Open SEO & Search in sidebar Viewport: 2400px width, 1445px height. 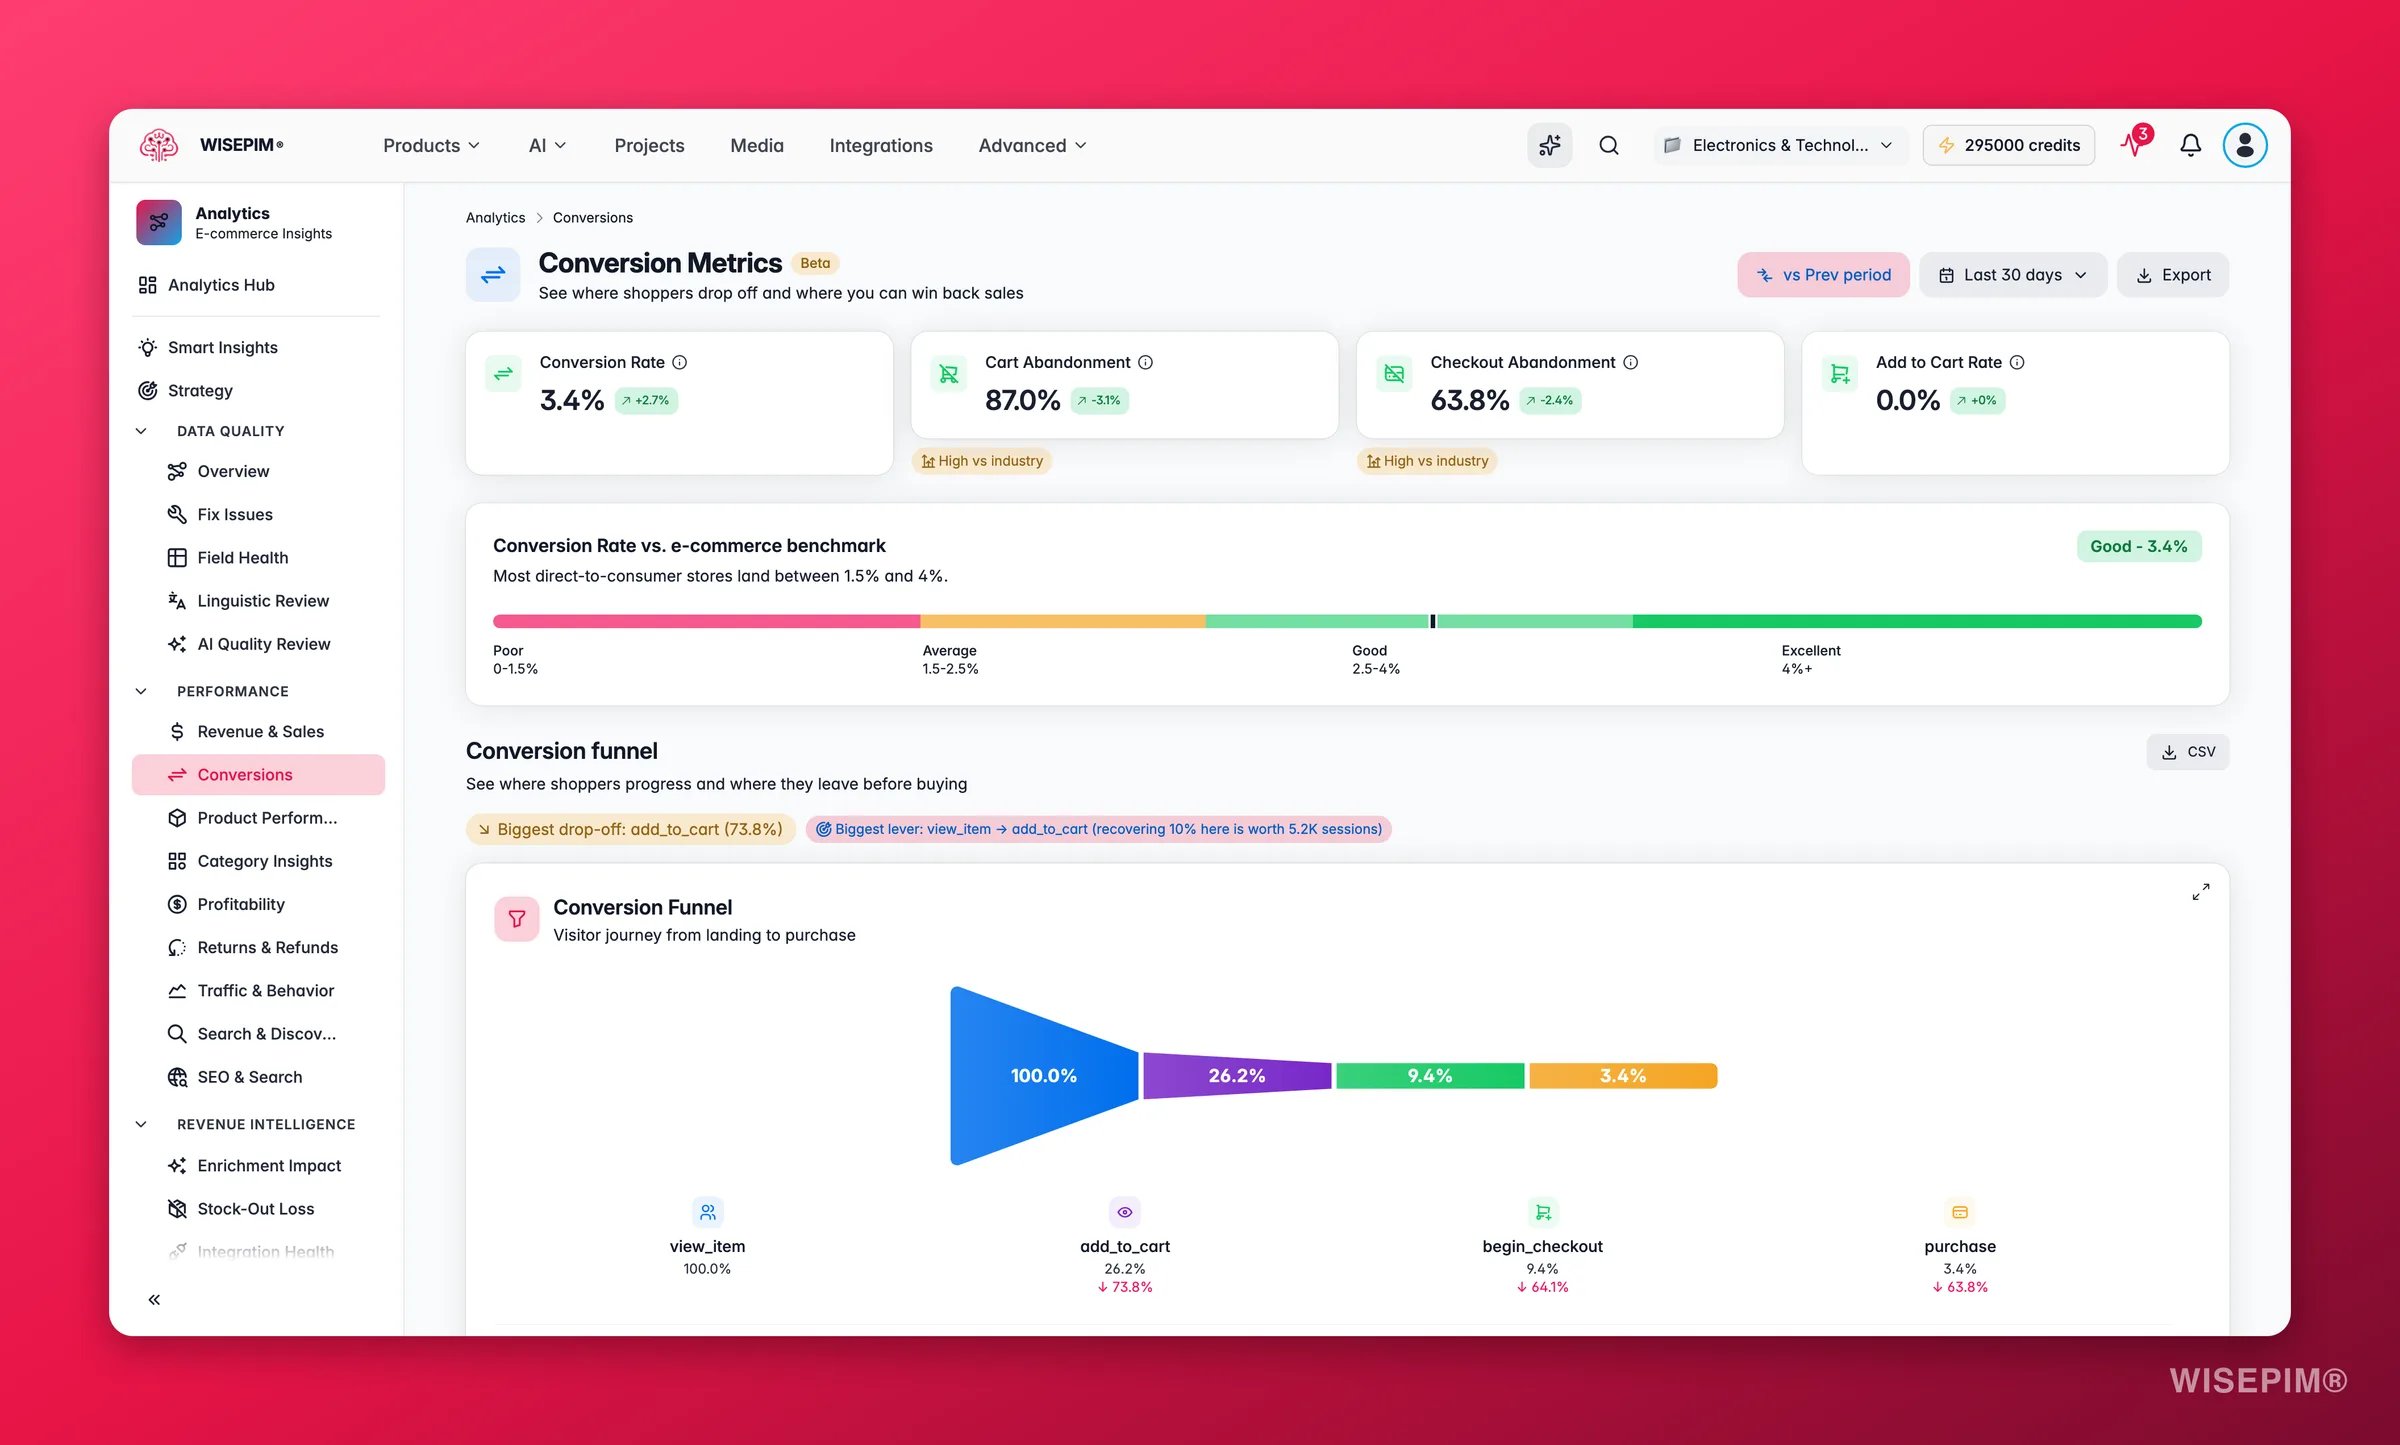pyautogui.click(x=258, y=1077)
